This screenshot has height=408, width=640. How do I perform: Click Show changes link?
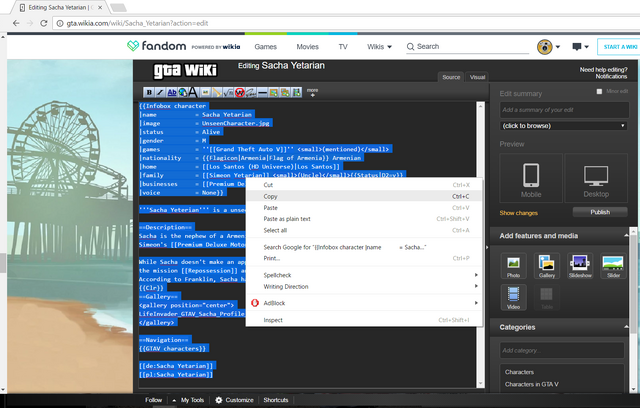pyautogui.click(x=518, y=213)
